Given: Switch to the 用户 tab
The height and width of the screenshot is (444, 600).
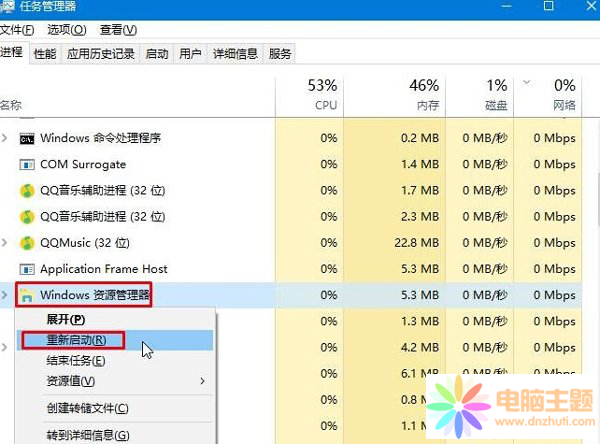Looking at the screenshot, I should click(190, 54).
